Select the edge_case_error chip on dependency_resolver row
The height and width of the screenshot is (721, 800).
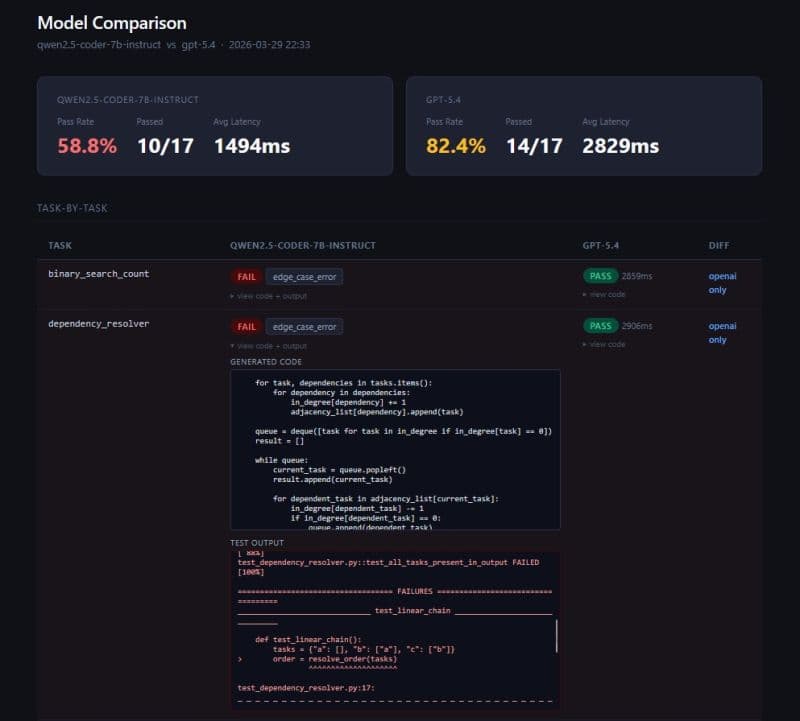click(x=303, y=326)
